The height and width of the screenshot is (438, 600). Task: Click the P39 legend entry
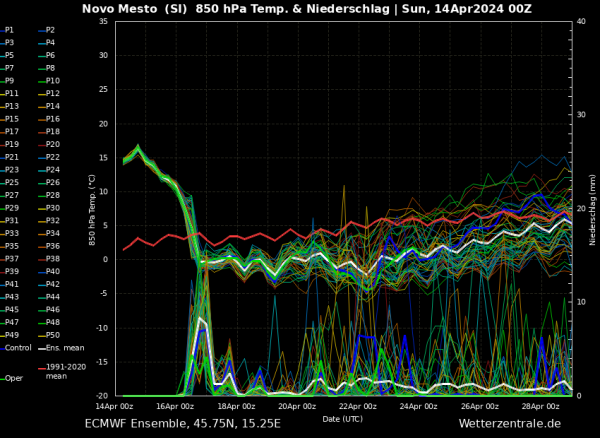[11, 271]
